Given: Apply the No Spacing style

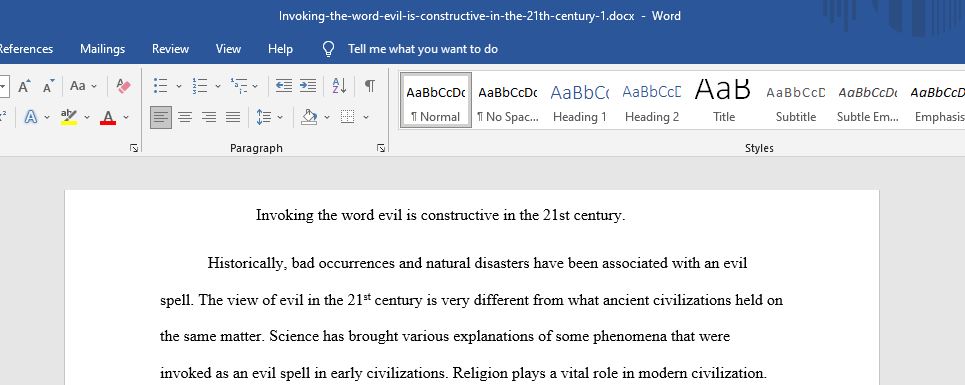Looking at the screenshot, I should coord(508,100).
